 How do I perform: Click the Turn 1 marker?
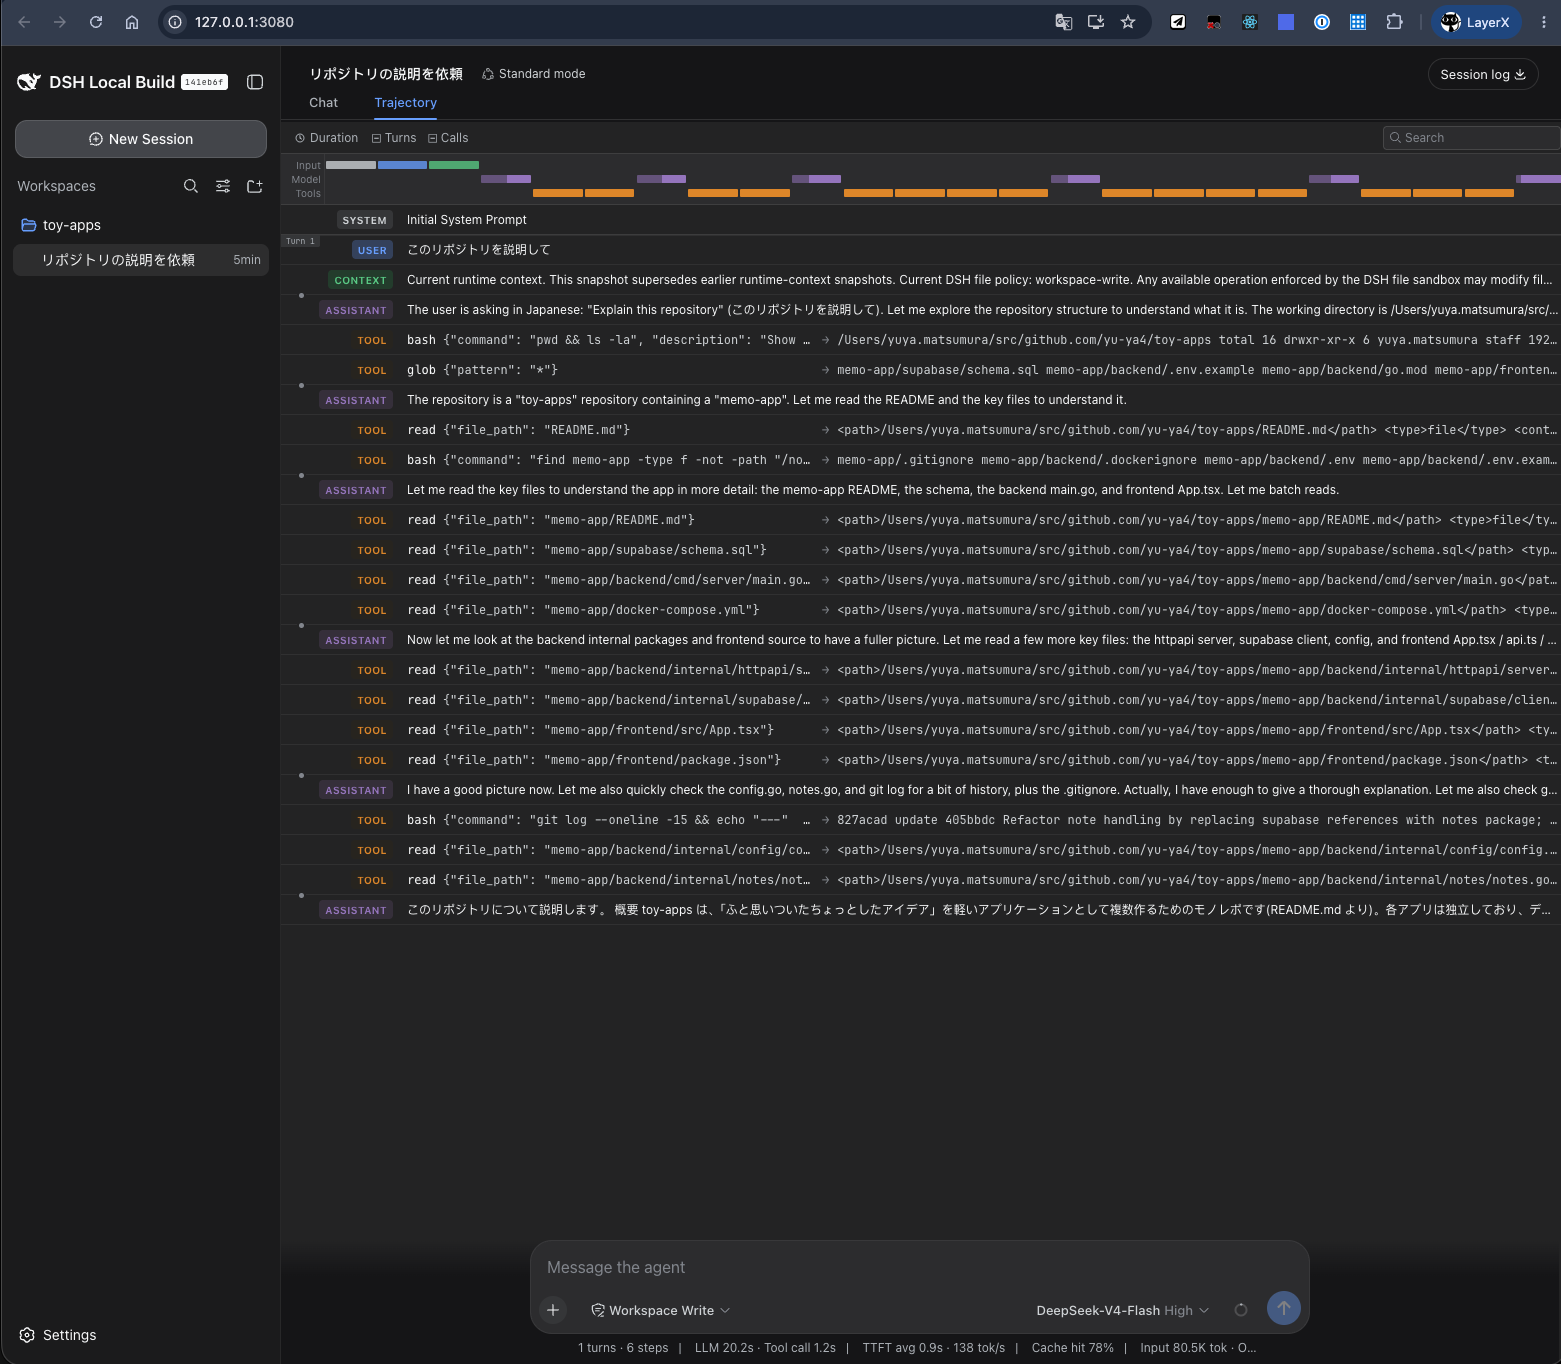300,241
